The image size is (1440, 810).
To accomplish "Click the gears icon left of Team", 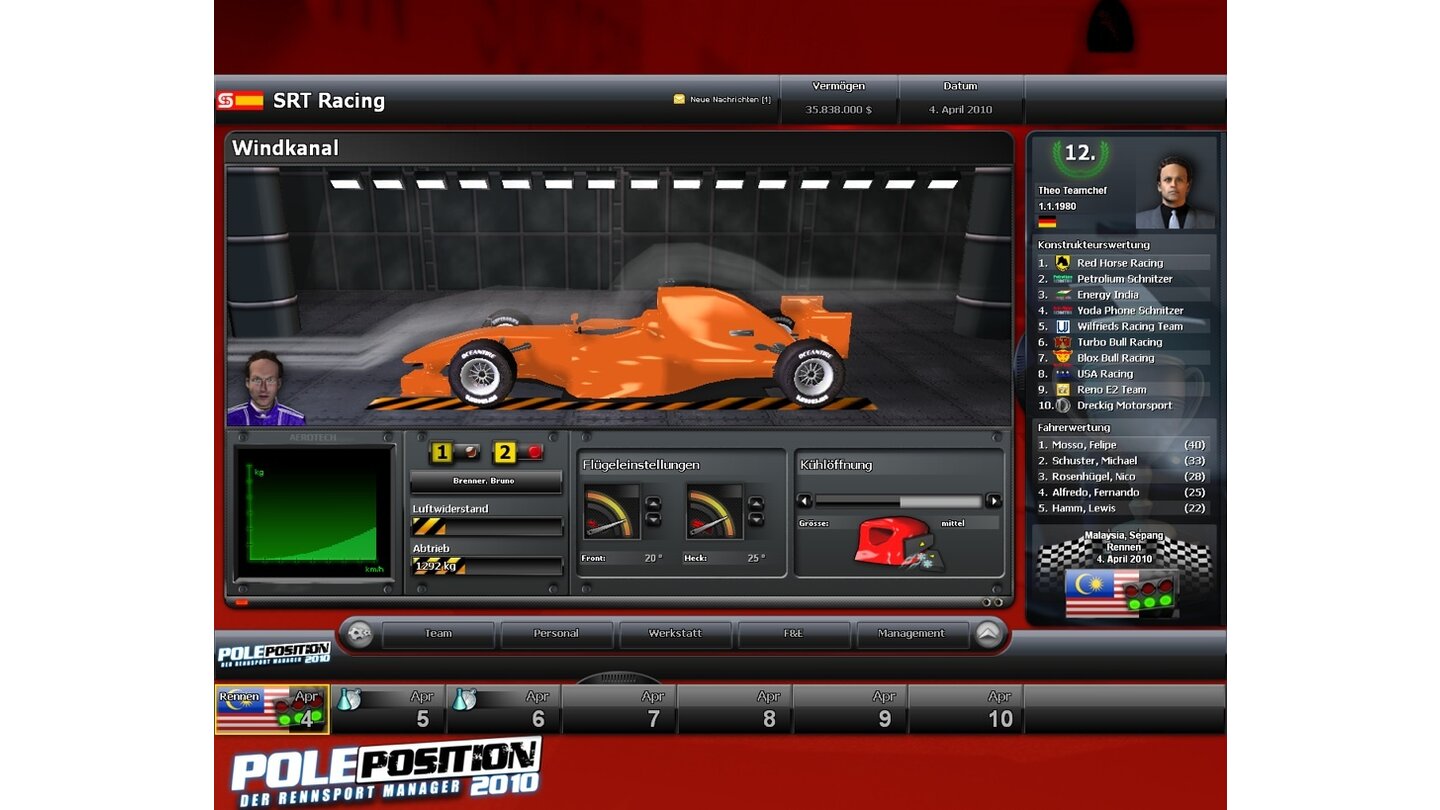I will coord(359,634).
